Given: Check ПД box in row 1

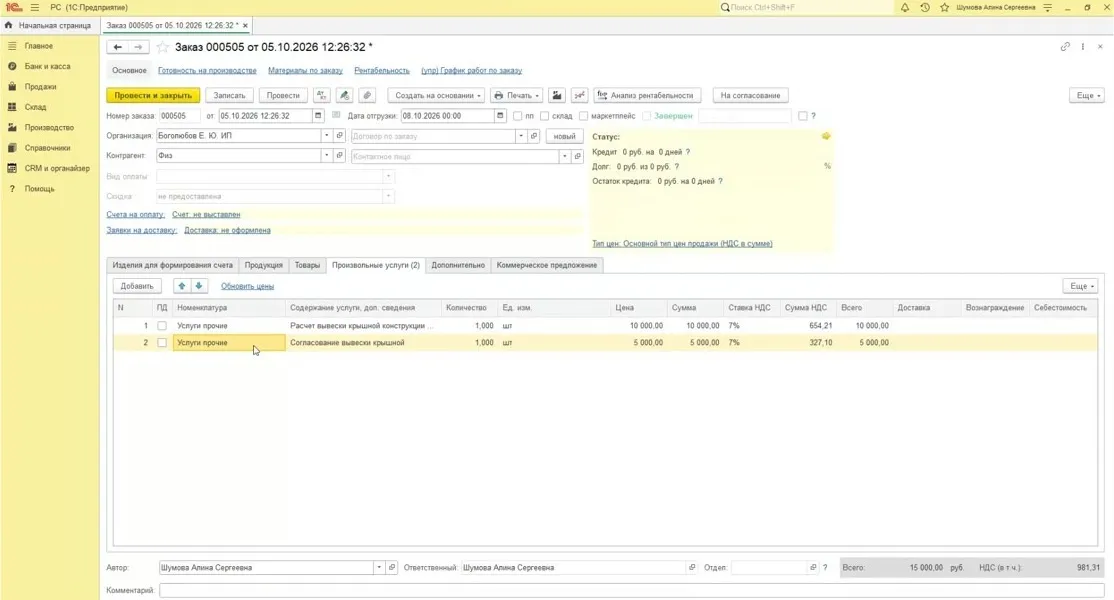Looking at the screenshot, I should coord(162,326).
